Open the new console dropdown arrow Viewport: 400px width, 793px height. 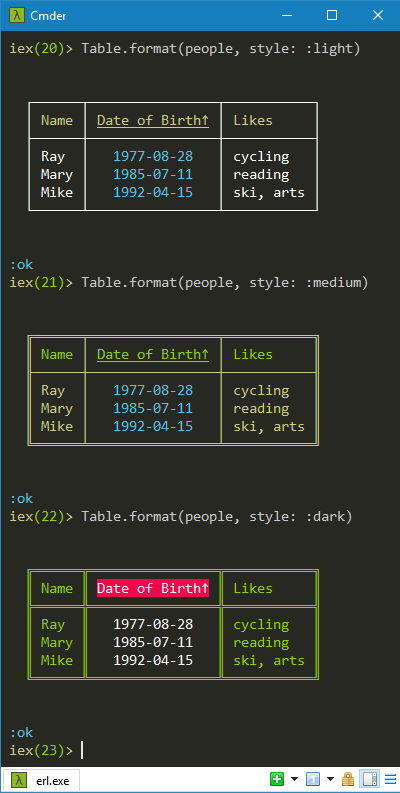(x=294, y=779)
